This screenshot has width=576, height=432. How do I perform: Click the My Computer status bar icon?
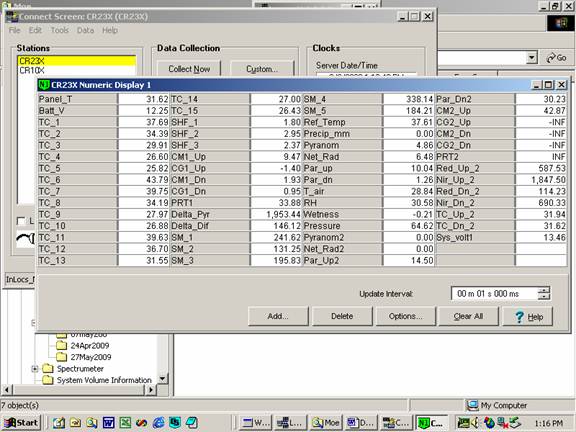click(472, 405)
